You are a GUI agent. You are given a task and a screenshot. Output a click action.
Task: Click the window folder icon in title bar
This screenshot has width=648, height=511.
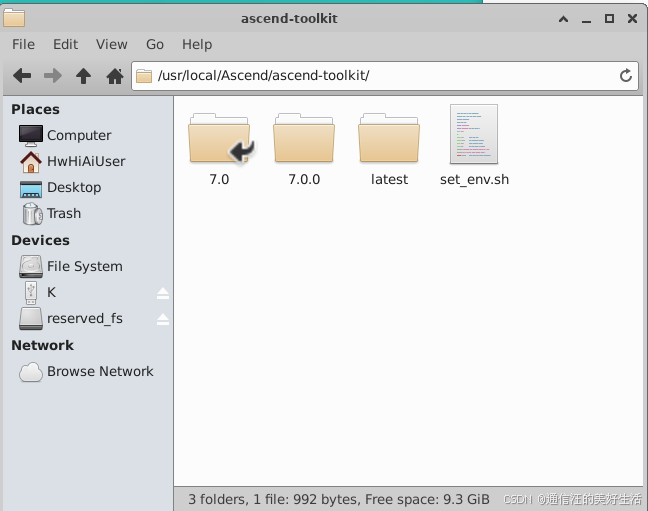[14, 18]
